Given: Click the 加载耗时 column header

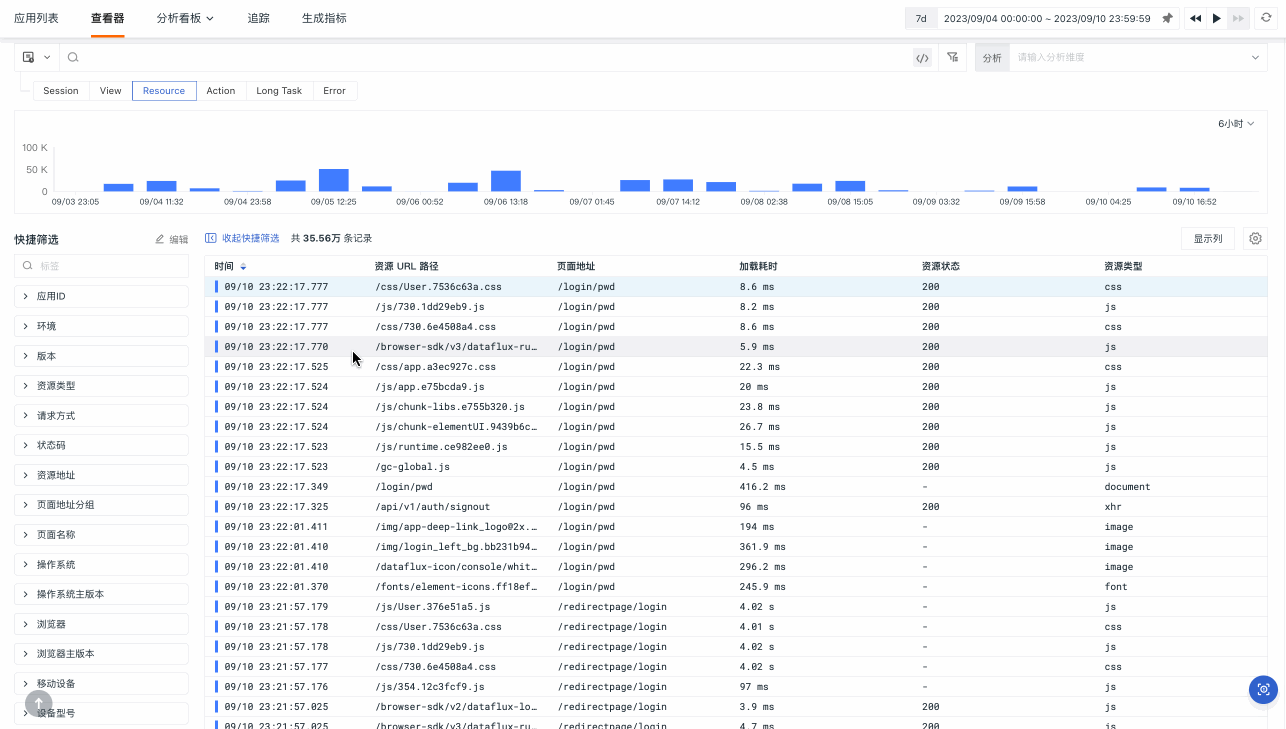Looking at the screenshot, I should coord(758,267).
